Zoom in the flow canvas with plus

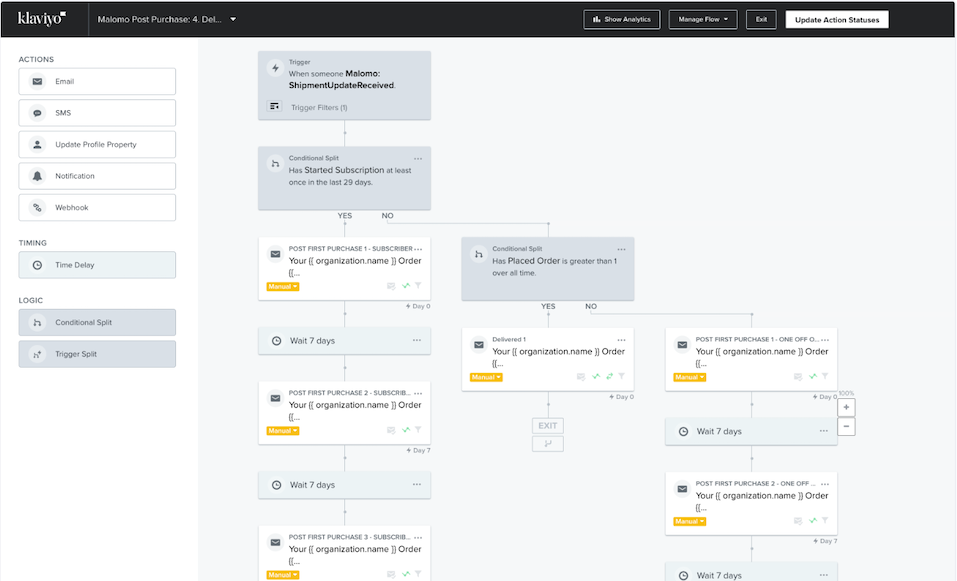pyautogui.click(x=846, y=407)
